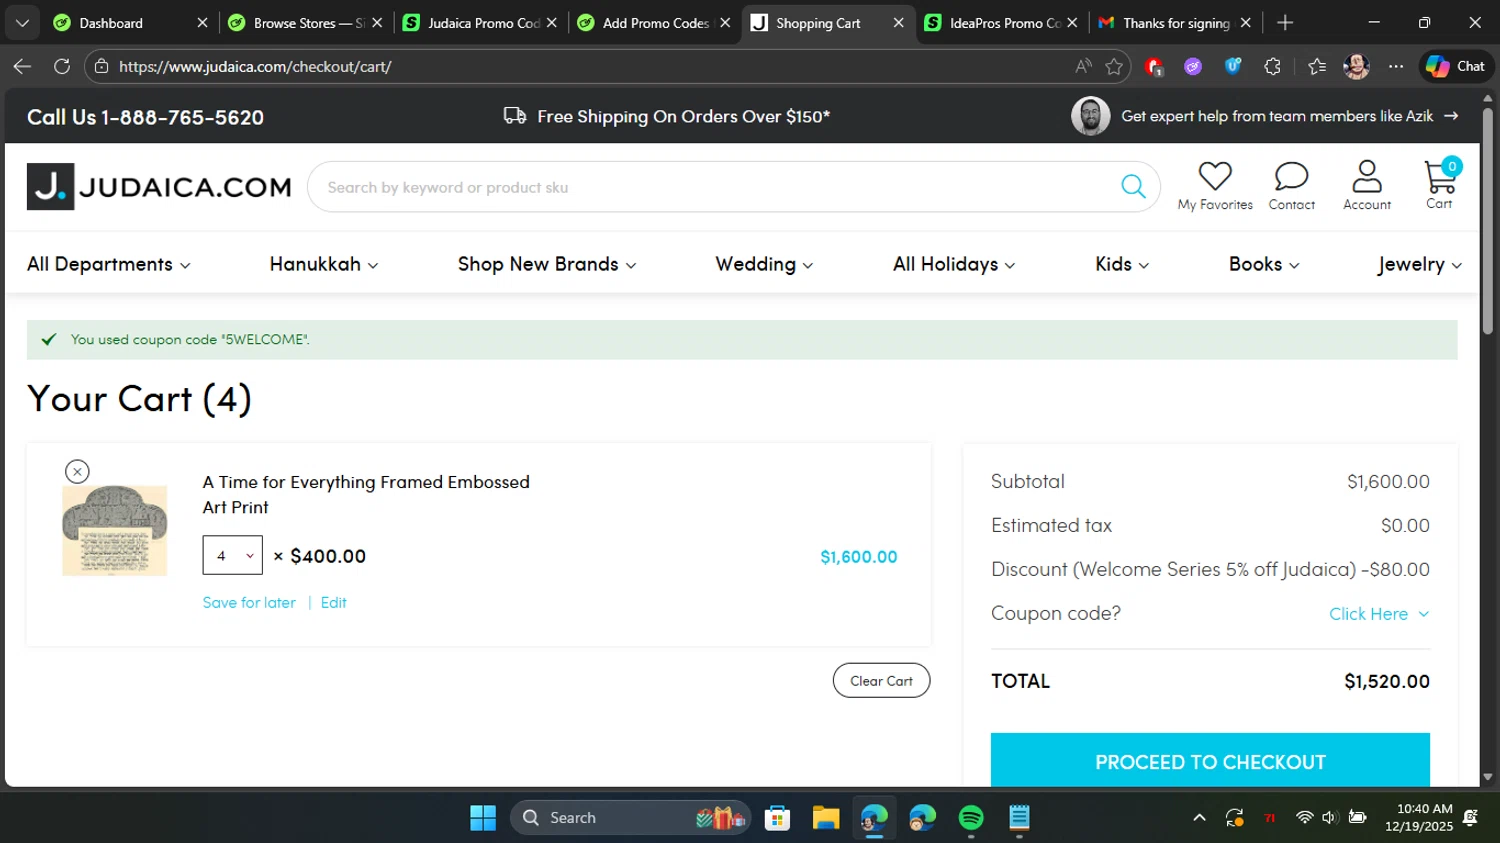Open the purple round extension icon
Image resolution: width=1500 pixels, height=843 pixels.
(x=1193, y=66)
